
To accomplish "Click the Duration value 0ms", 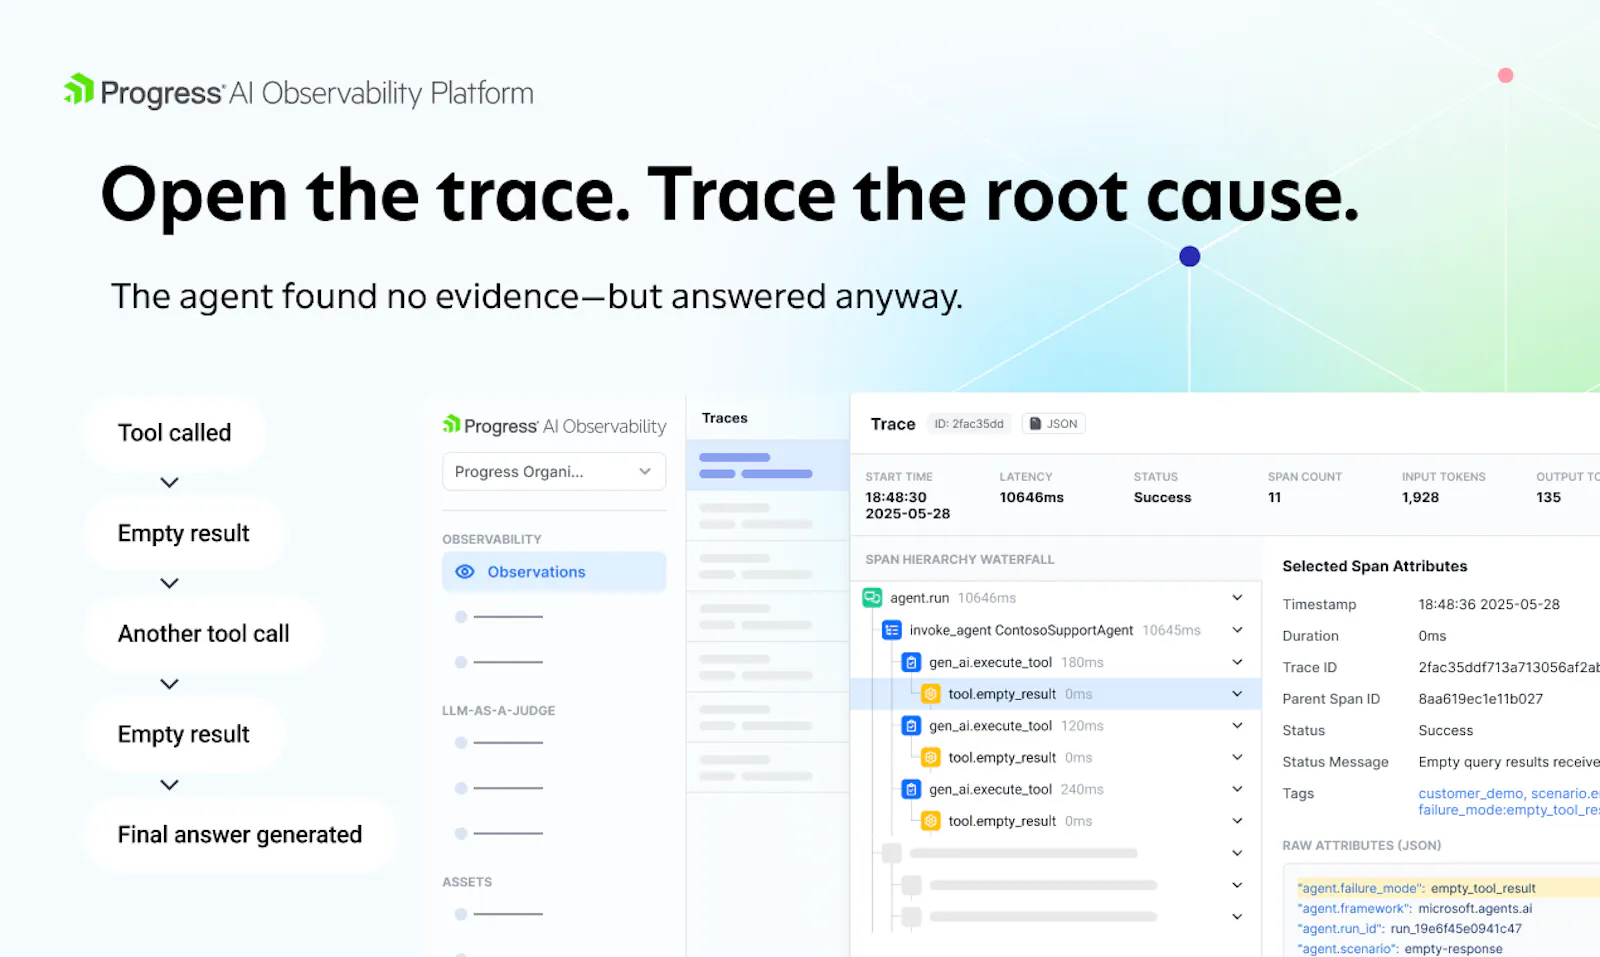I will click(1433, 636).
